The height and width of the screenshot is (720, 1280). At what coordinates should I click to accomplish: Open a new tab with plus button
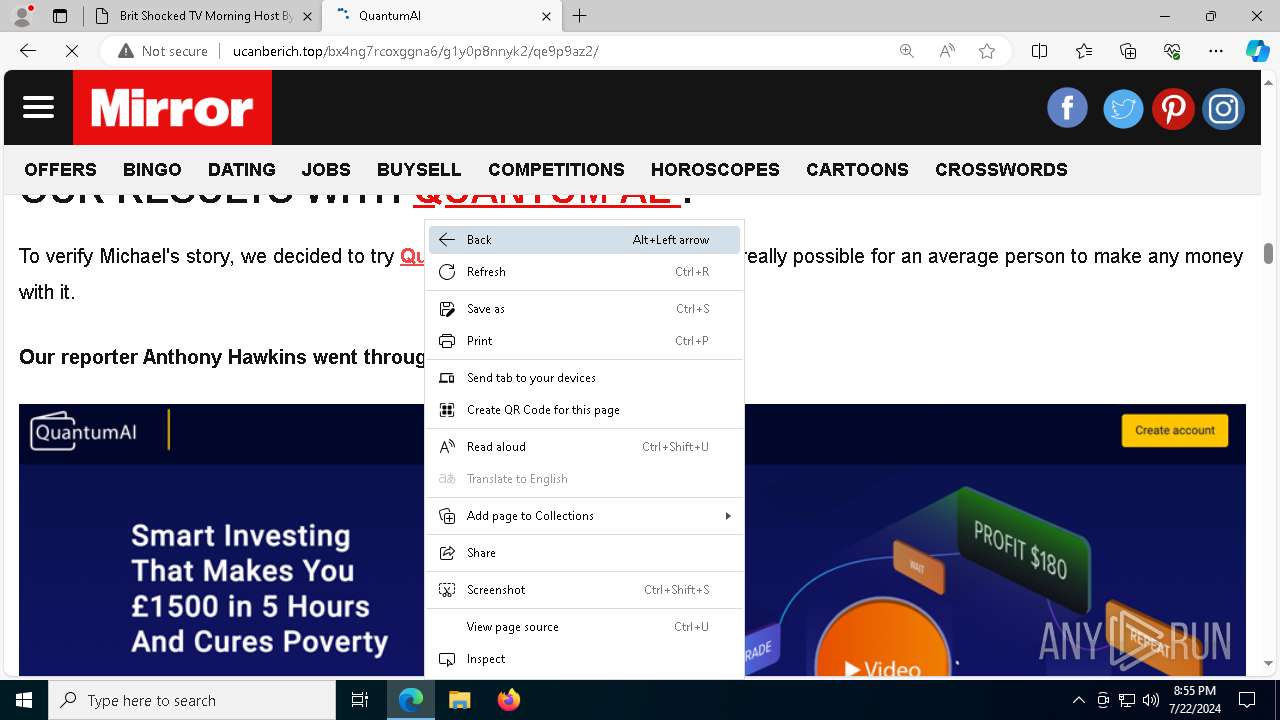(x=580, y=16)
